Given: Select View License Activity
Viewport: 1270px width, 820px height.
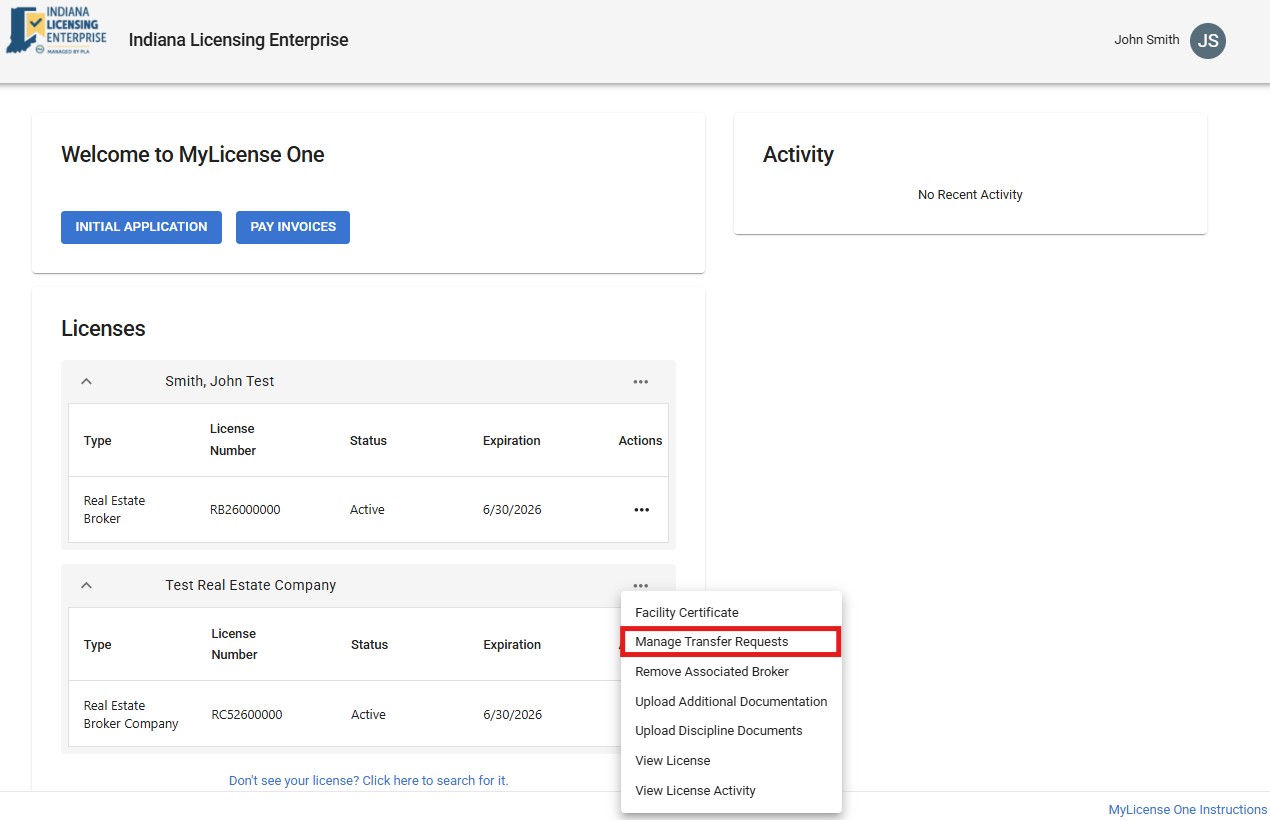Looking at the screenshot, I should 694,790.
